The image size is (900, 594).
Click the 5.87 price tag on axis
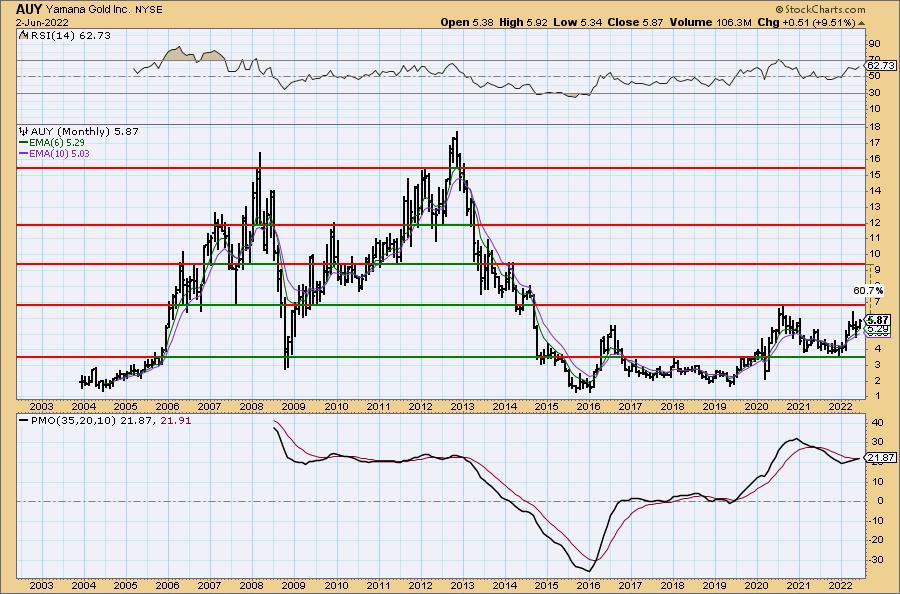[x=878, y=320]
